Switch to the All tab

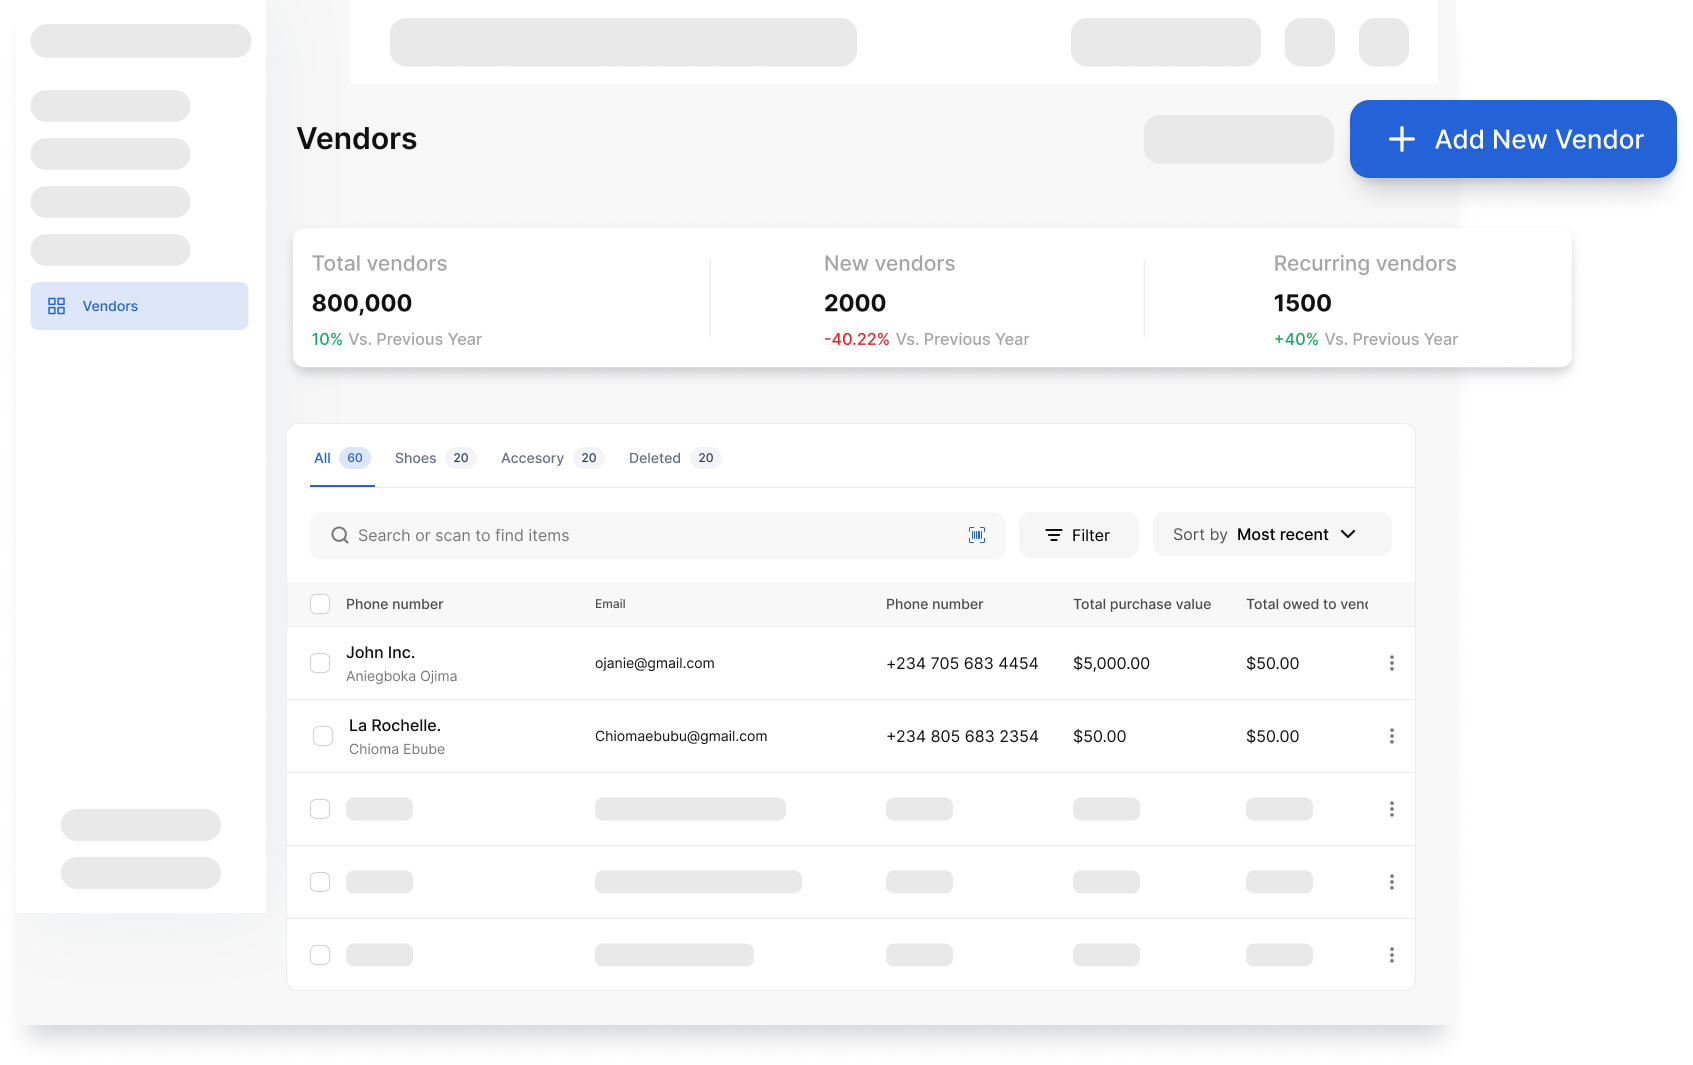click(321, 458)
